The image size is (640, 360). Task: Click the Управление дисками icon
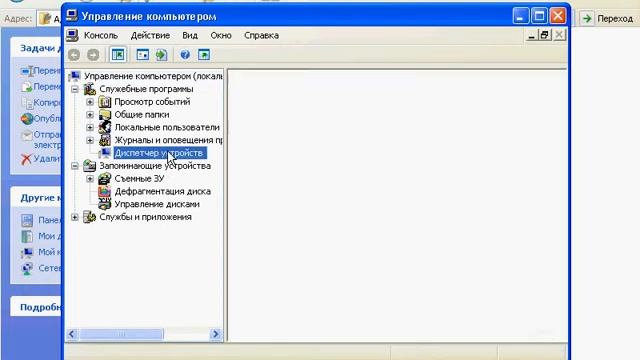(x=105, y=204)
